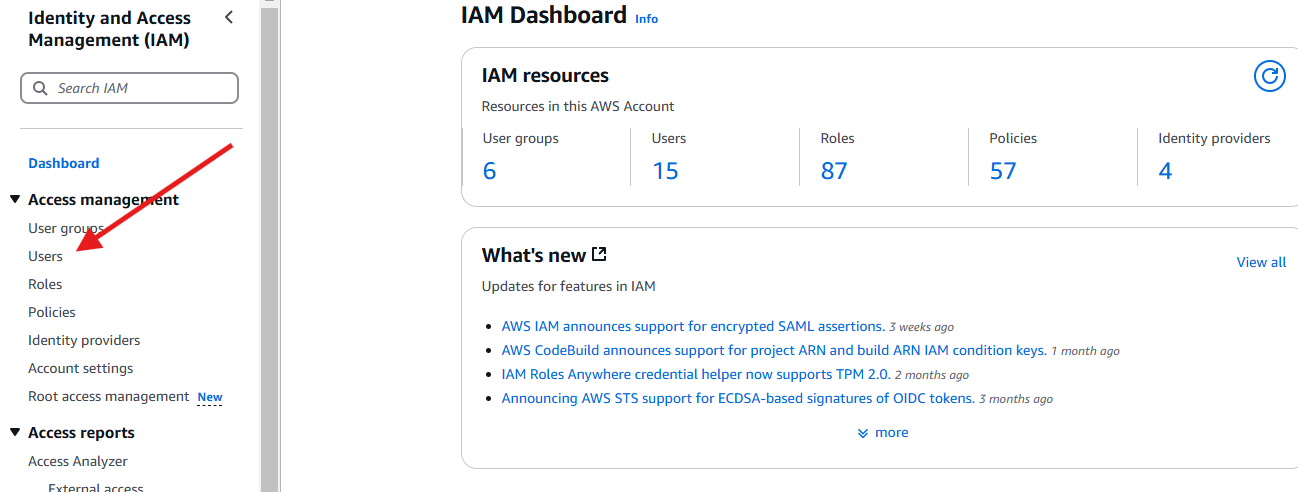Open AWS CodeBuild ARN condition keys announcement

tap(774, 350)
